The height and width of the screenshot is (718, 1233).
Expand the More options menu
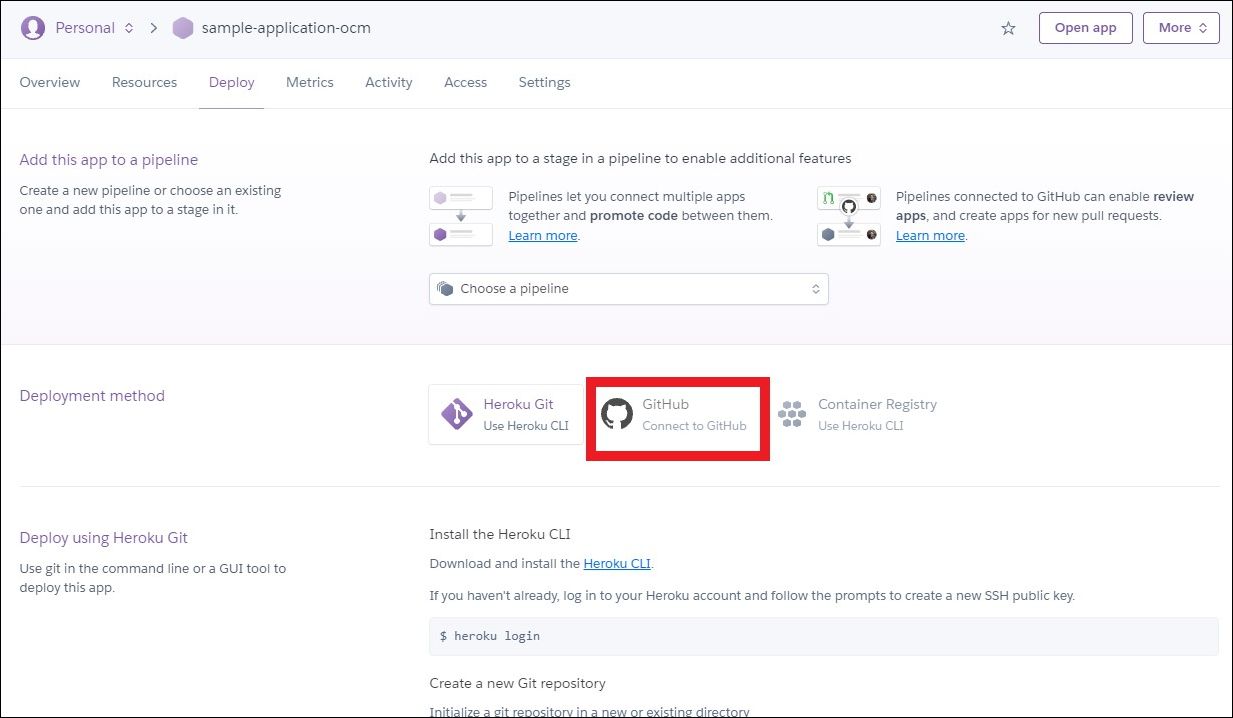1181,28
